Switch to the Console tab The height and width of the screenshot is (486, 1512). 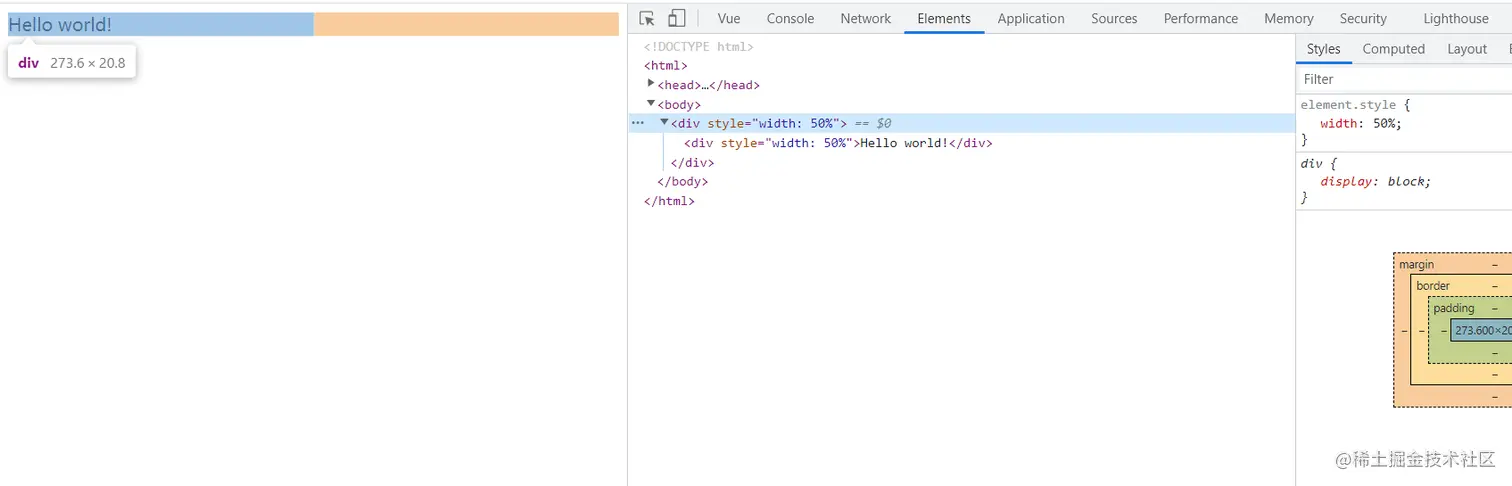coord(790,18)
